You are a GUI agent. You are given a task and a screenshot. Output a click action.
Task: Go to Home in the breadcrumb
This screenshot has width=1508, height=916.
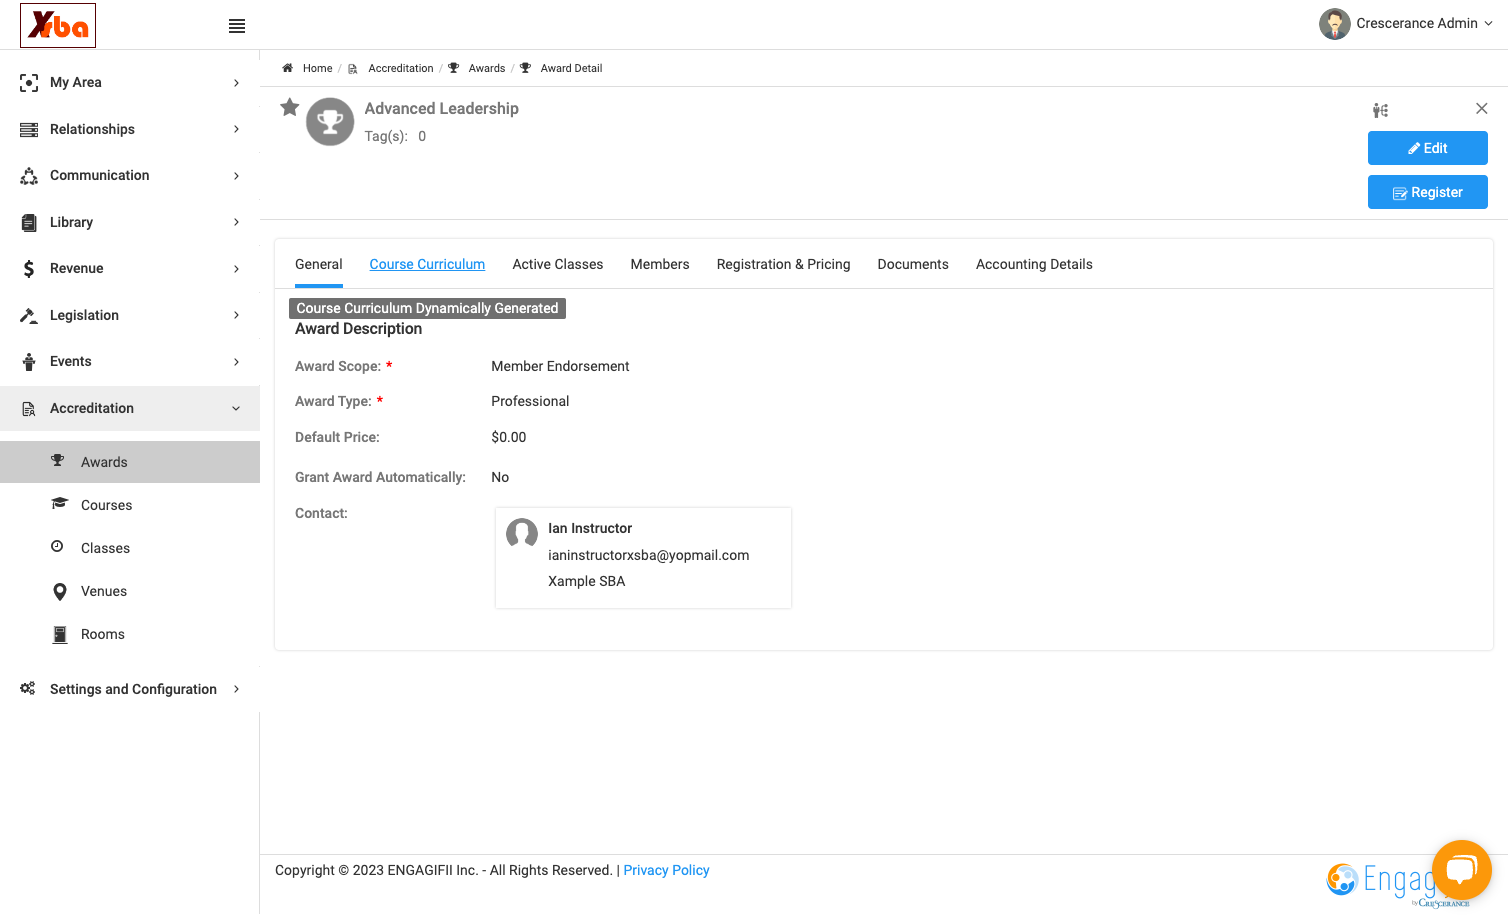pos(317,68)
